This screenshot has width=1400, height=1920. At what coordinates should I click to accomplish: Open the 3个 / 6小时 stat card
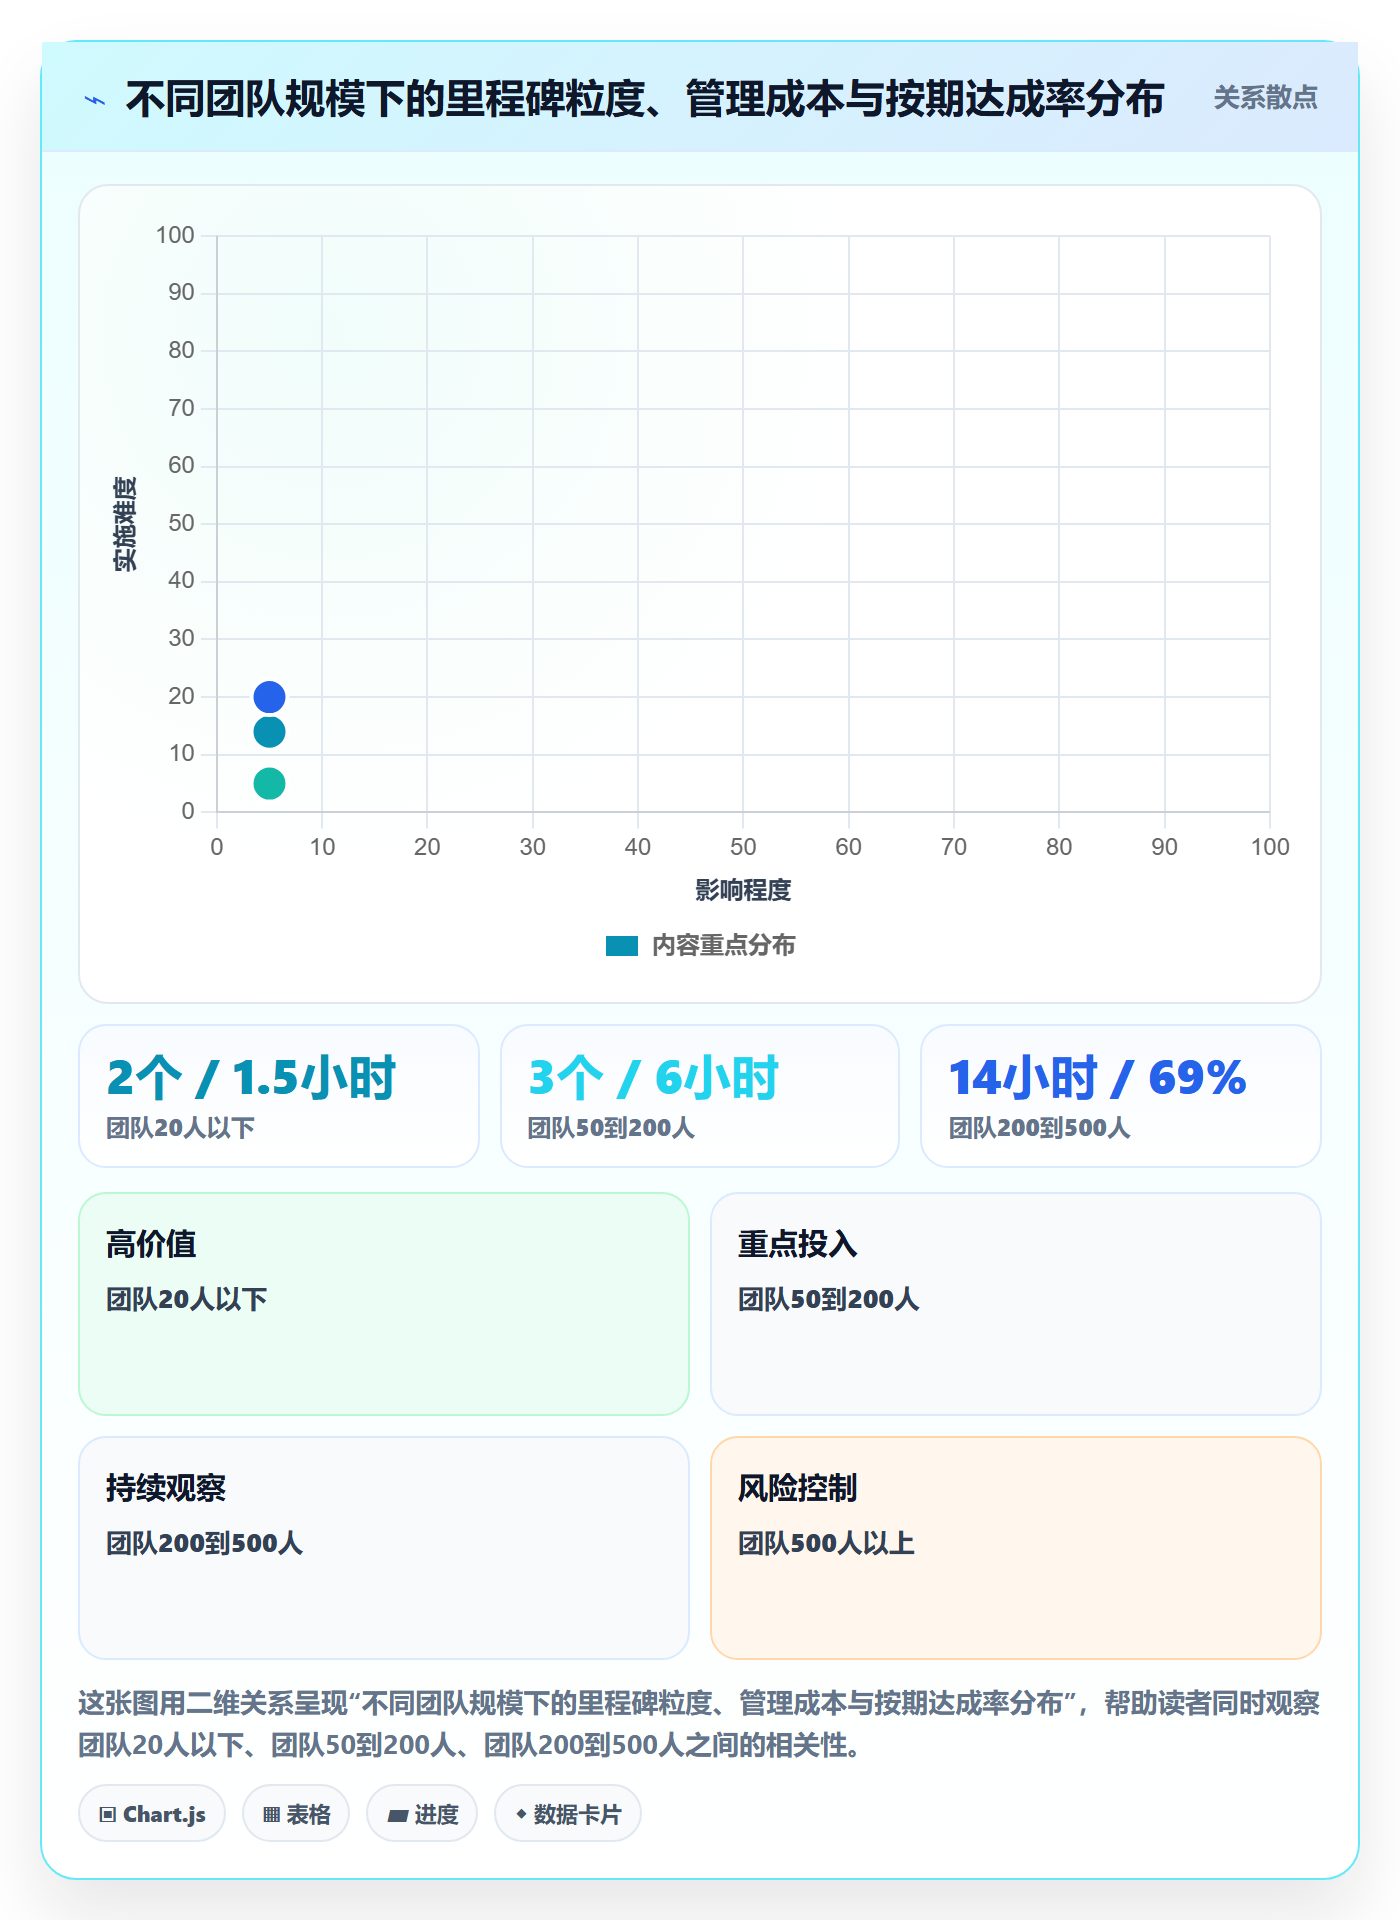pyautogui.click(x=700, y=1096)
